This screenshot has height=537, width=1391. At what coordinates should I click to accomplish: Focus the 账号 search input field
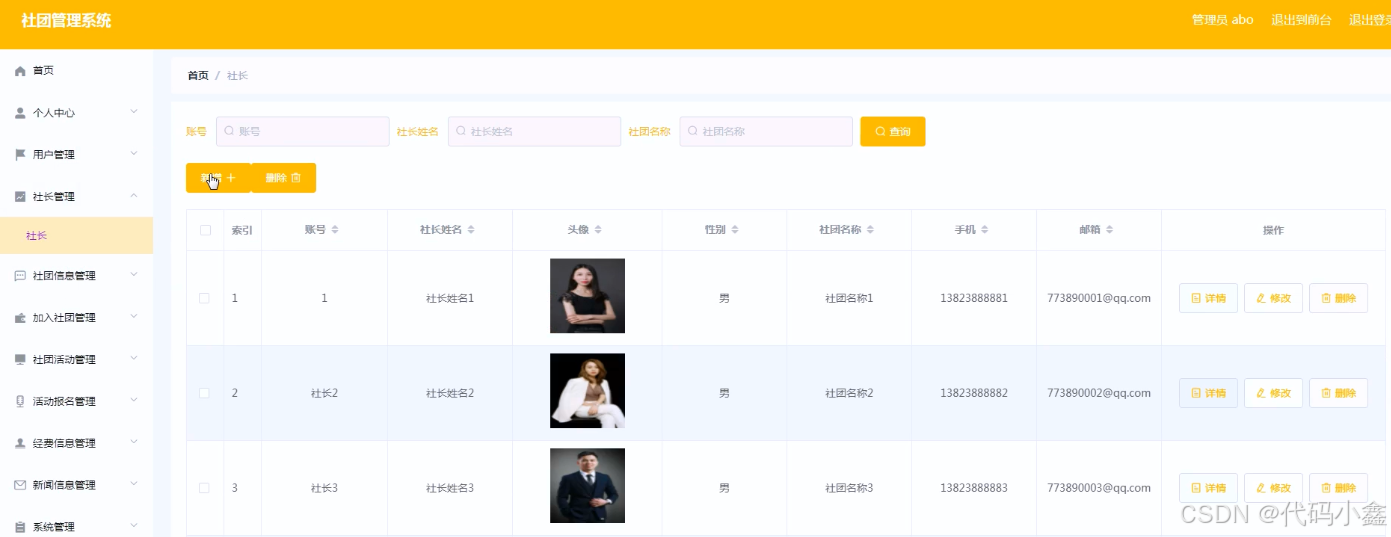tap(303, 131)
